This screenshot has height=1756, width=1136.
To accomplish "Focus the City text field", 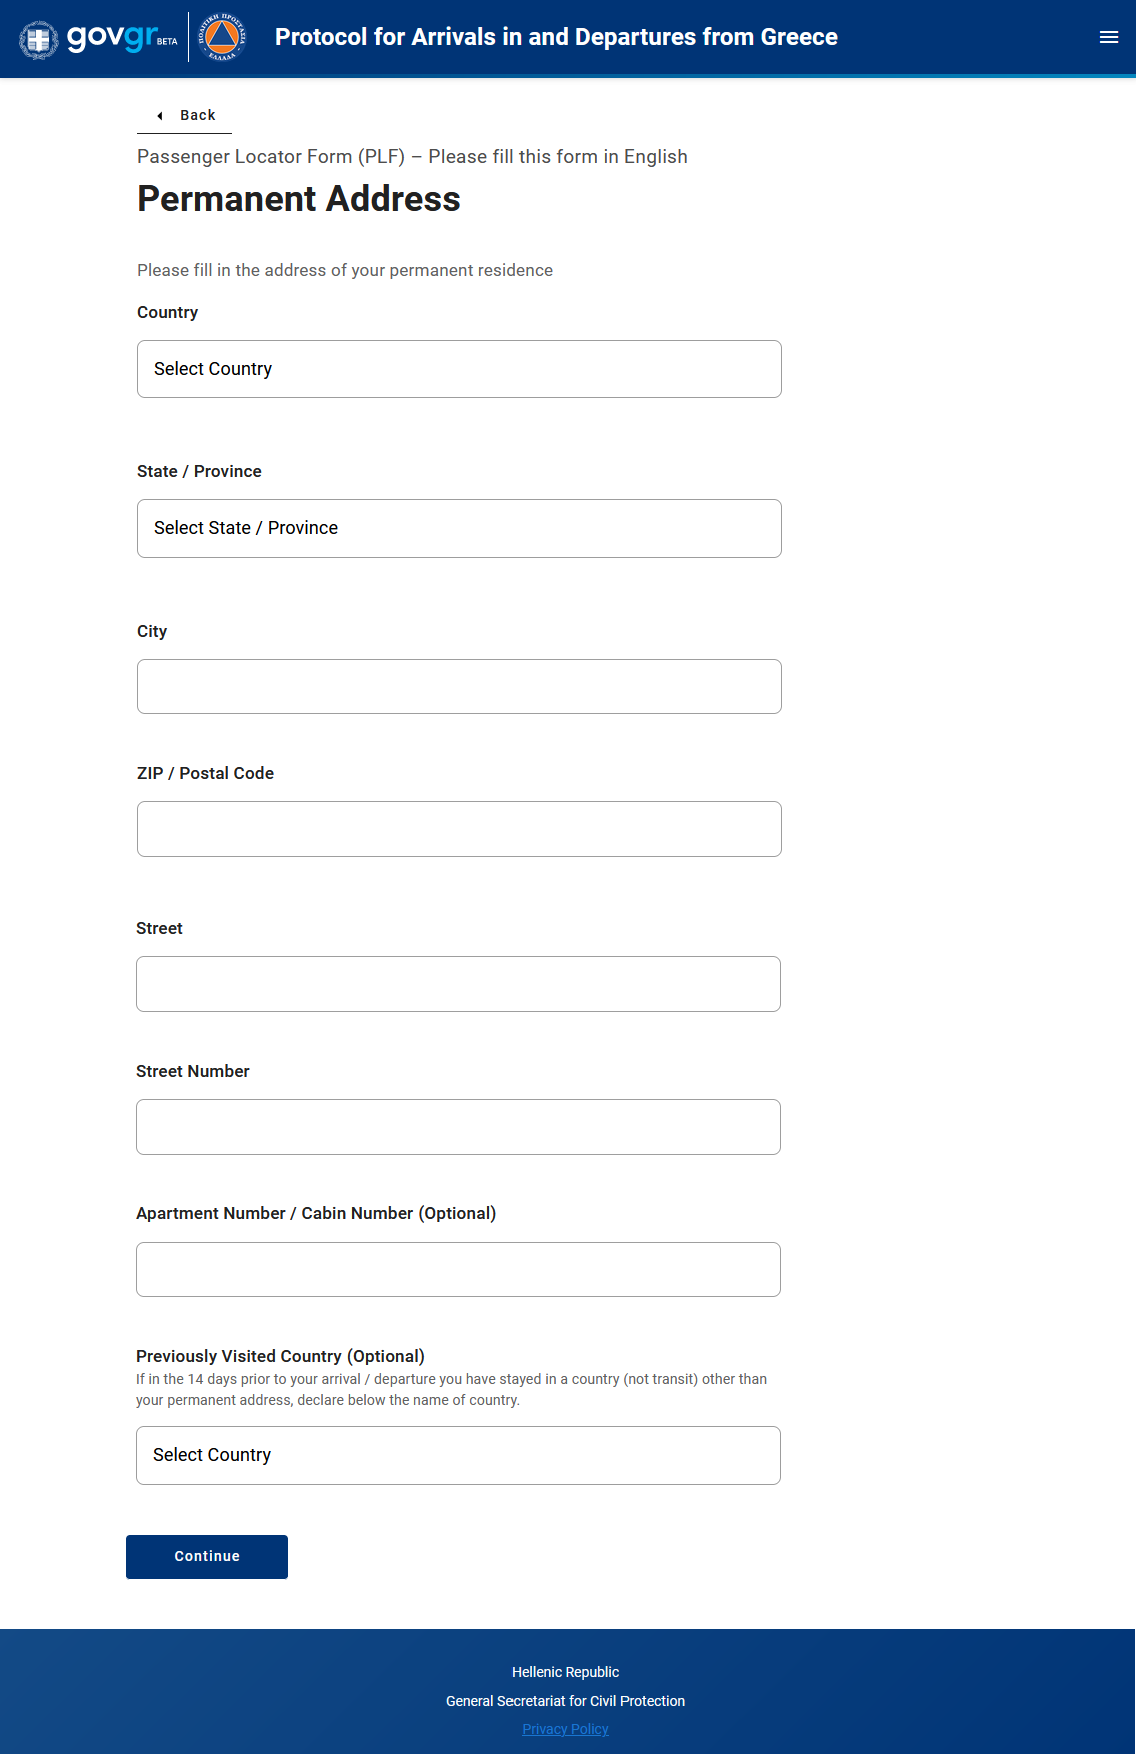I will coord(459,686).
